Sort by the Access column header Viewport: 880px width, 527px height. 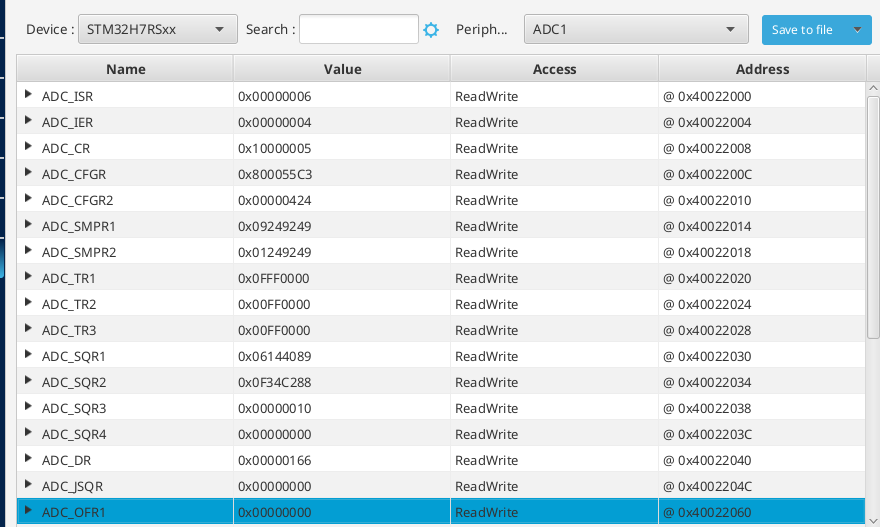554,69
